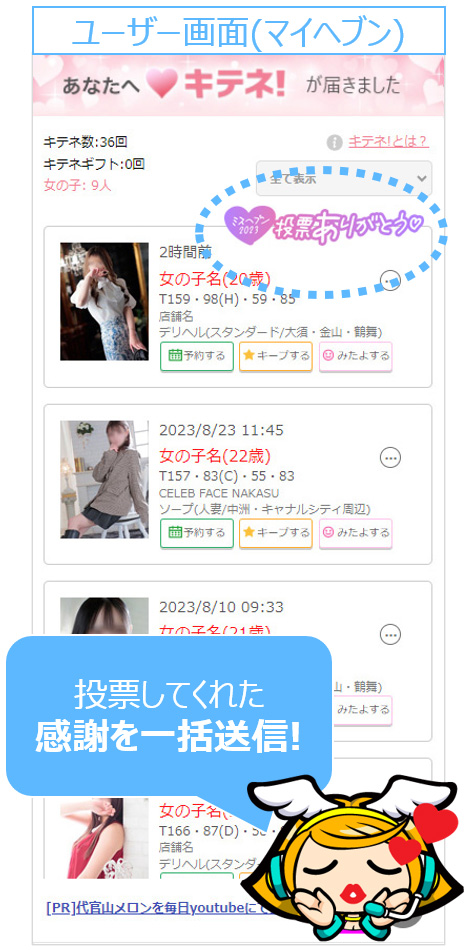This screenshot has width=468, height=950.
Task: Open the first girl's profile photo
Action: pos(104,302)
